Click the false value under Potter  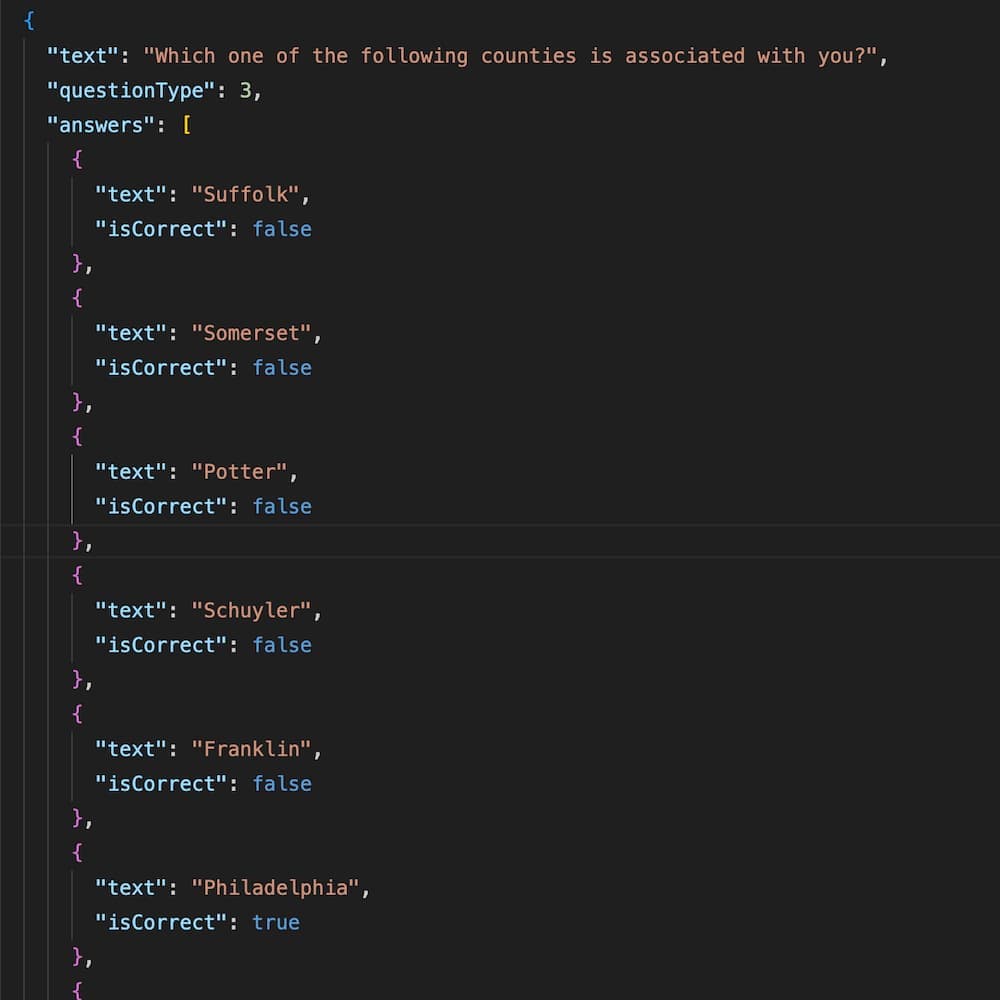[x=282, y=506]
